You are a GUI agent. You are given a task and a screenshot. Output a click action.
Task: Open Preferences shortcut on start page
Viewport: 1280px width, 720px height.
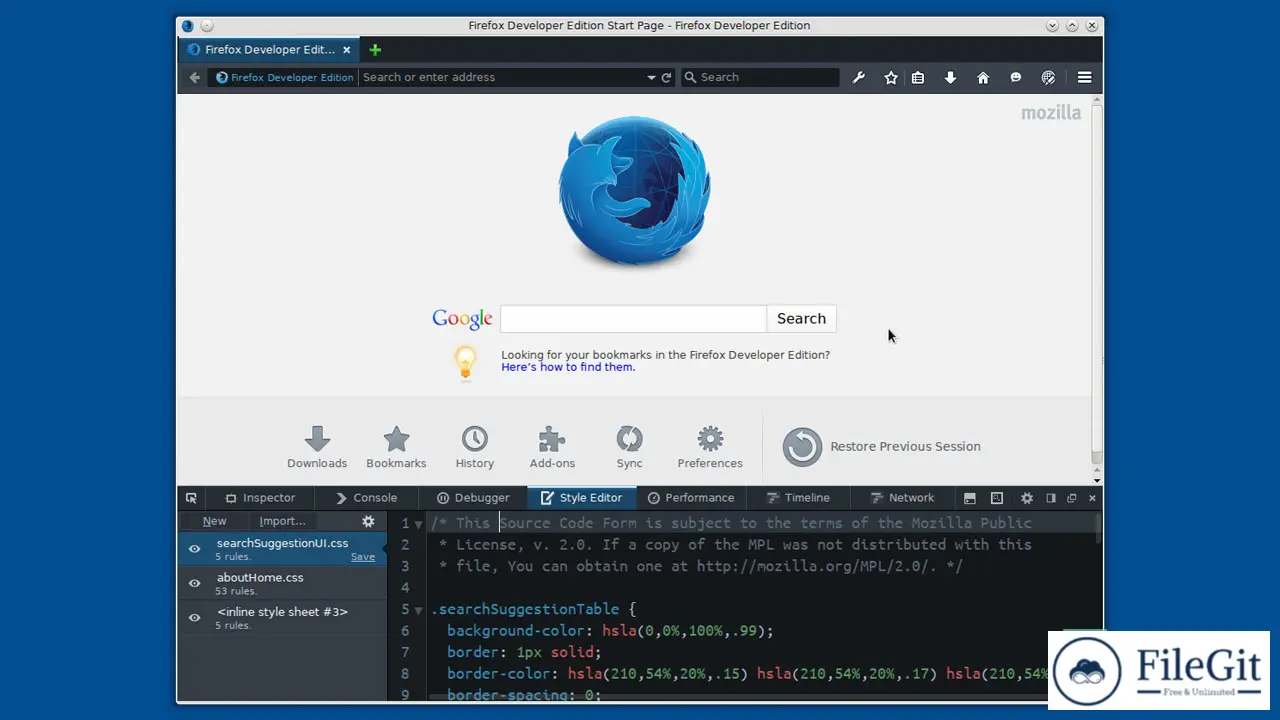pyautogui.click(x=710, y=447)
